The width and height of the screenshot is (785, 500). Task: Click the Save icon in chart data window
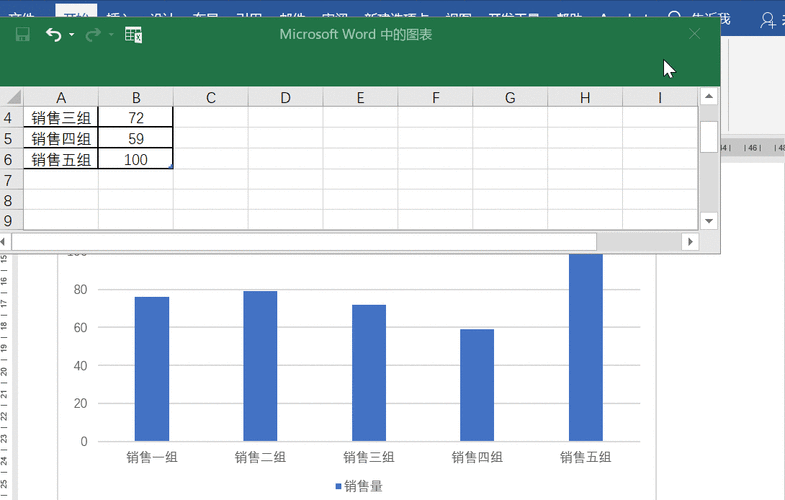click(23, 35)
